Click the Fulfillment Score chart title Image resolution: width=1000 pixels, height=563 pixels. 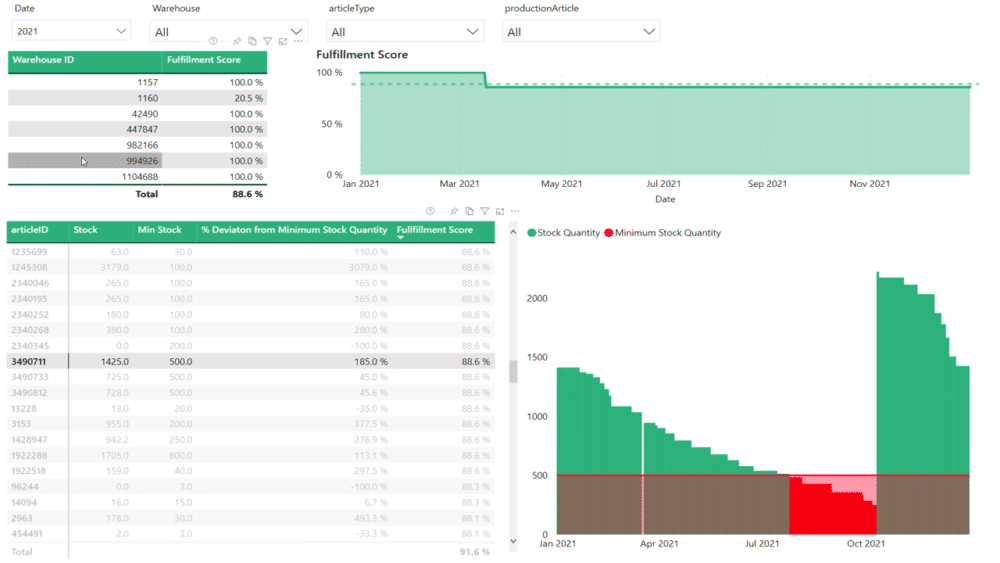pyautogui.click(x=362, y=55)
